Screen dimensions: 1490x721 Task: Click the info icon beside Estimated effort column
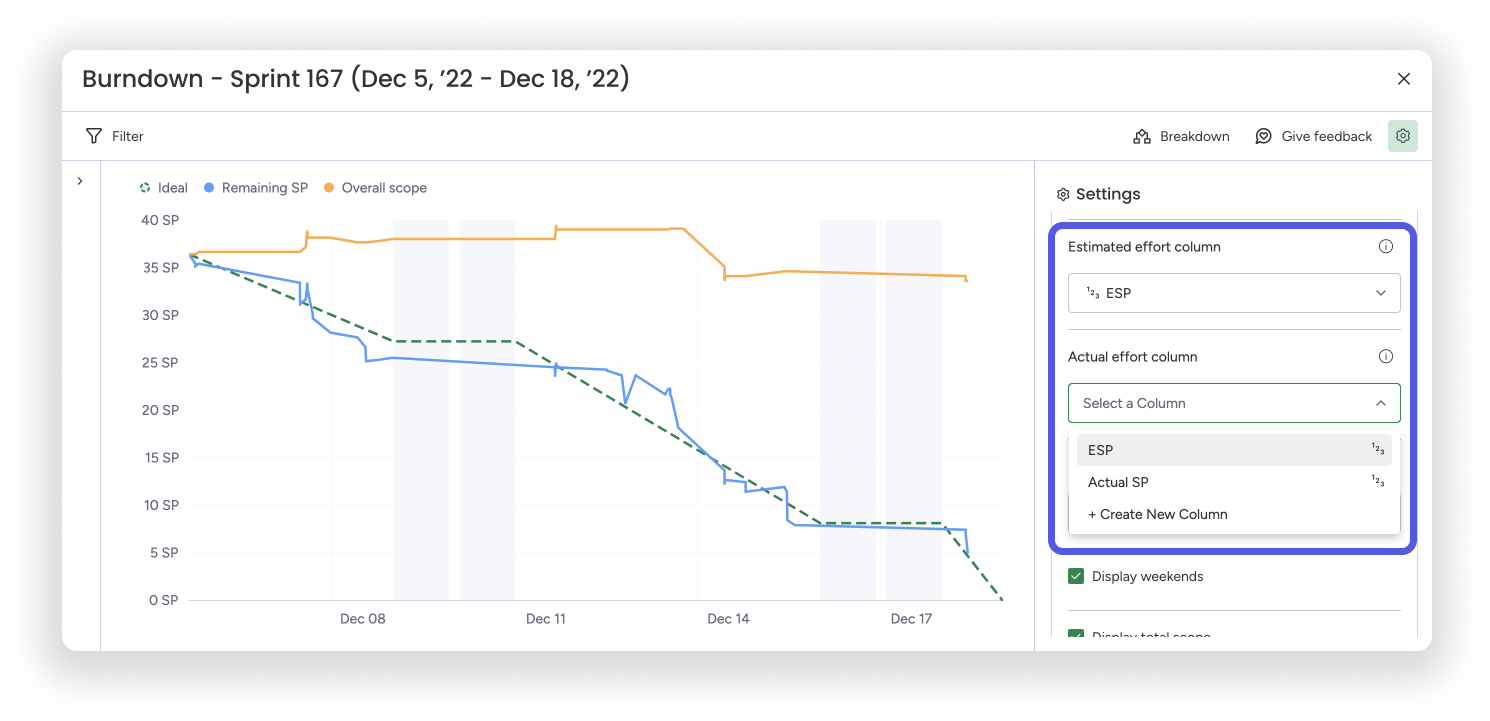click(1386, 246)
